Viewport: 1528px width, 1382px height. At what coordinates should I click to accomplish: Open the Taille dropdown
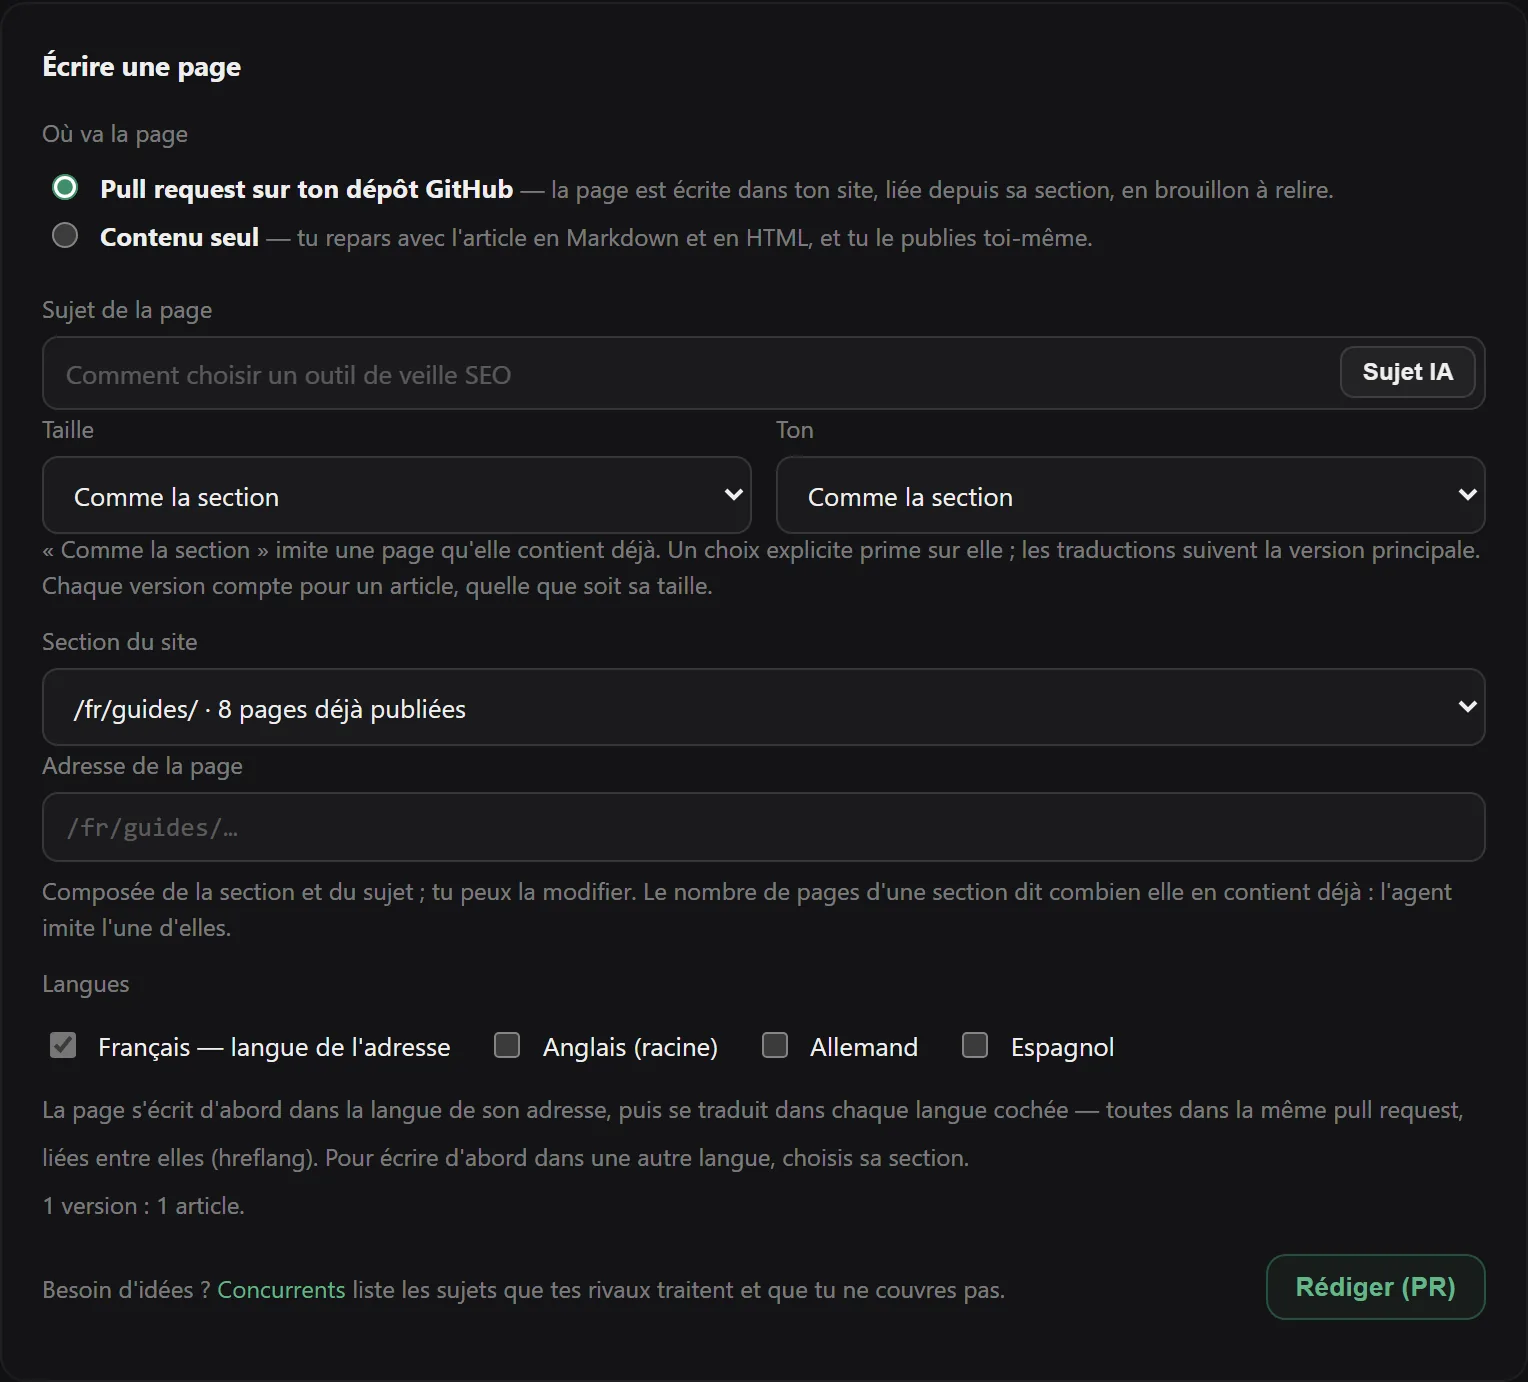pos(397,496)
